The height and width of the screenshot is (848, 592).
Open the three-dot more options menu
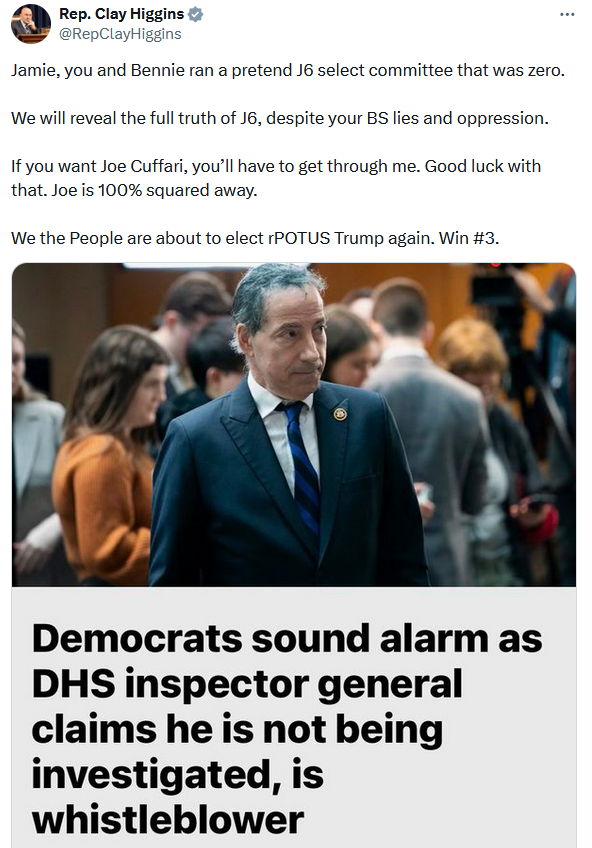point(567,14)
